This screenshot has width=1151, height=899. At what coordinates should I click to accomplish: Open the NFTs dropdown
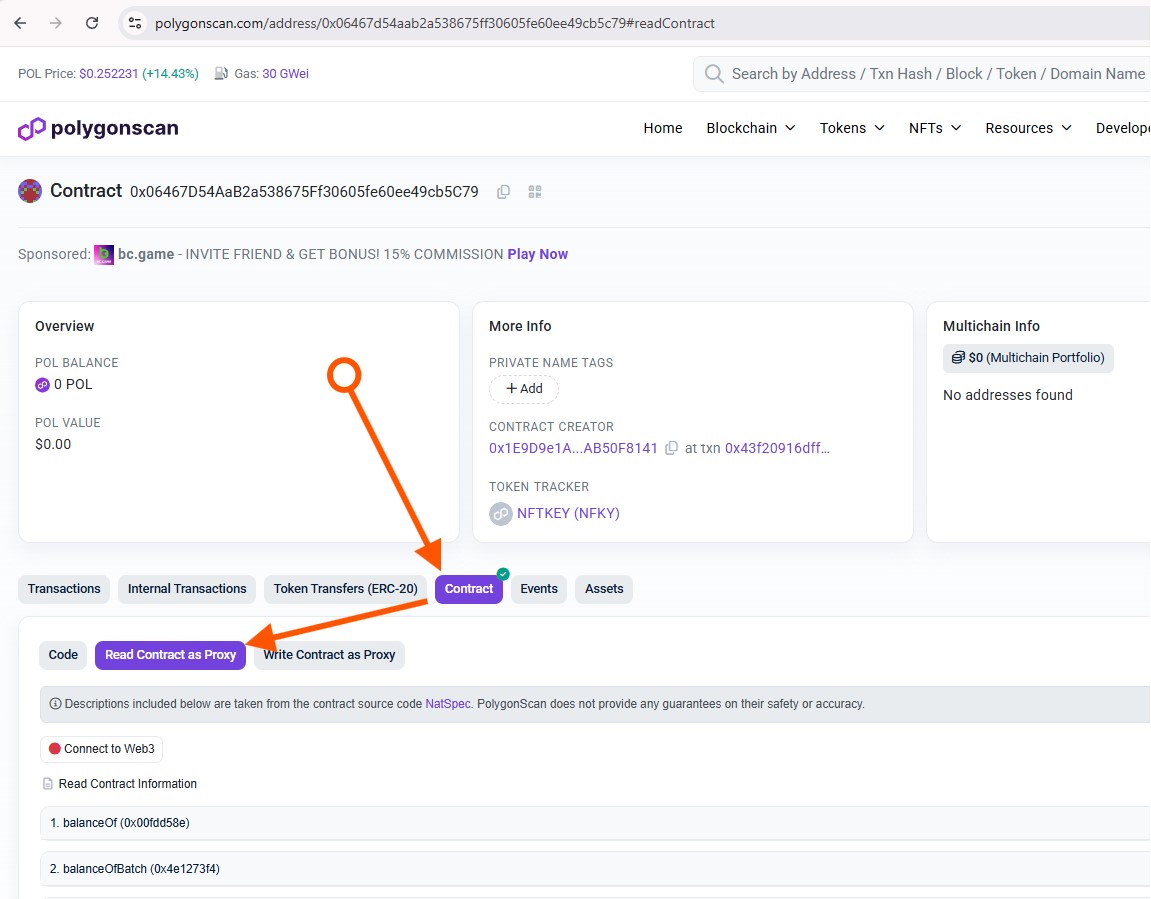pos(934,128)
